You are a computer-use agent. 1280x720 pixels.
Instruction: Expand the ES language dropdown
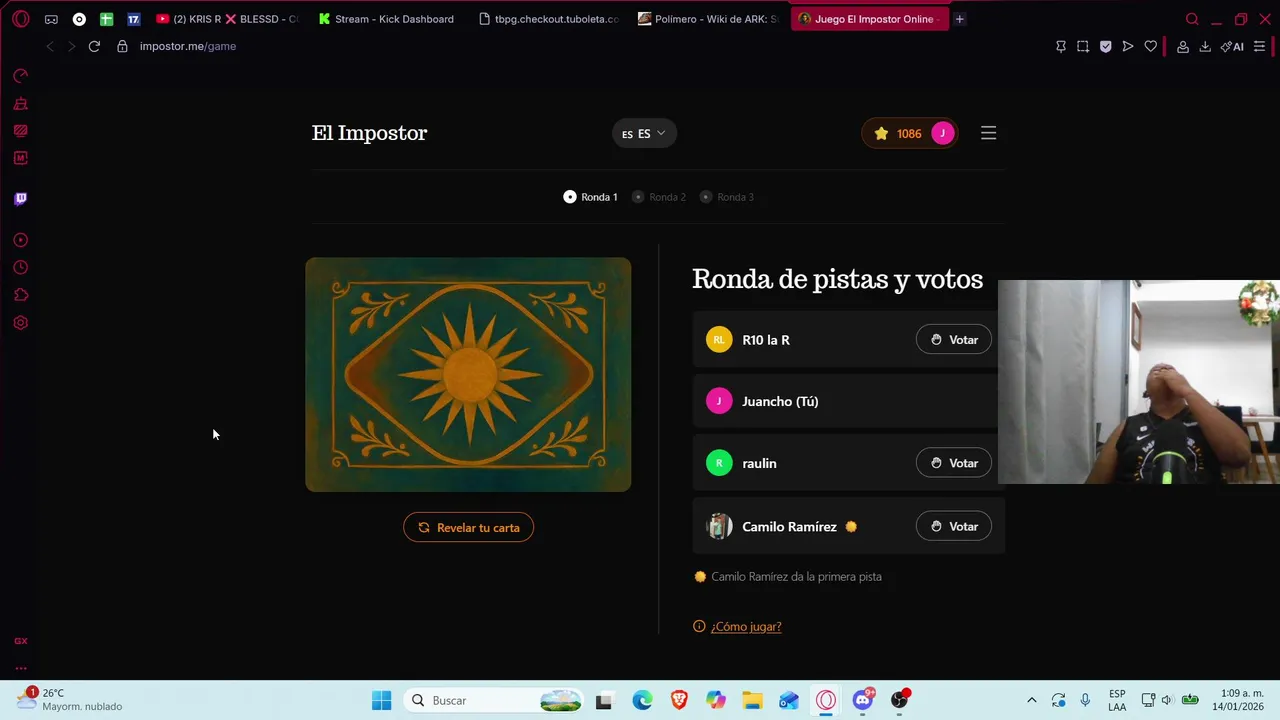(x=644, y=133)
